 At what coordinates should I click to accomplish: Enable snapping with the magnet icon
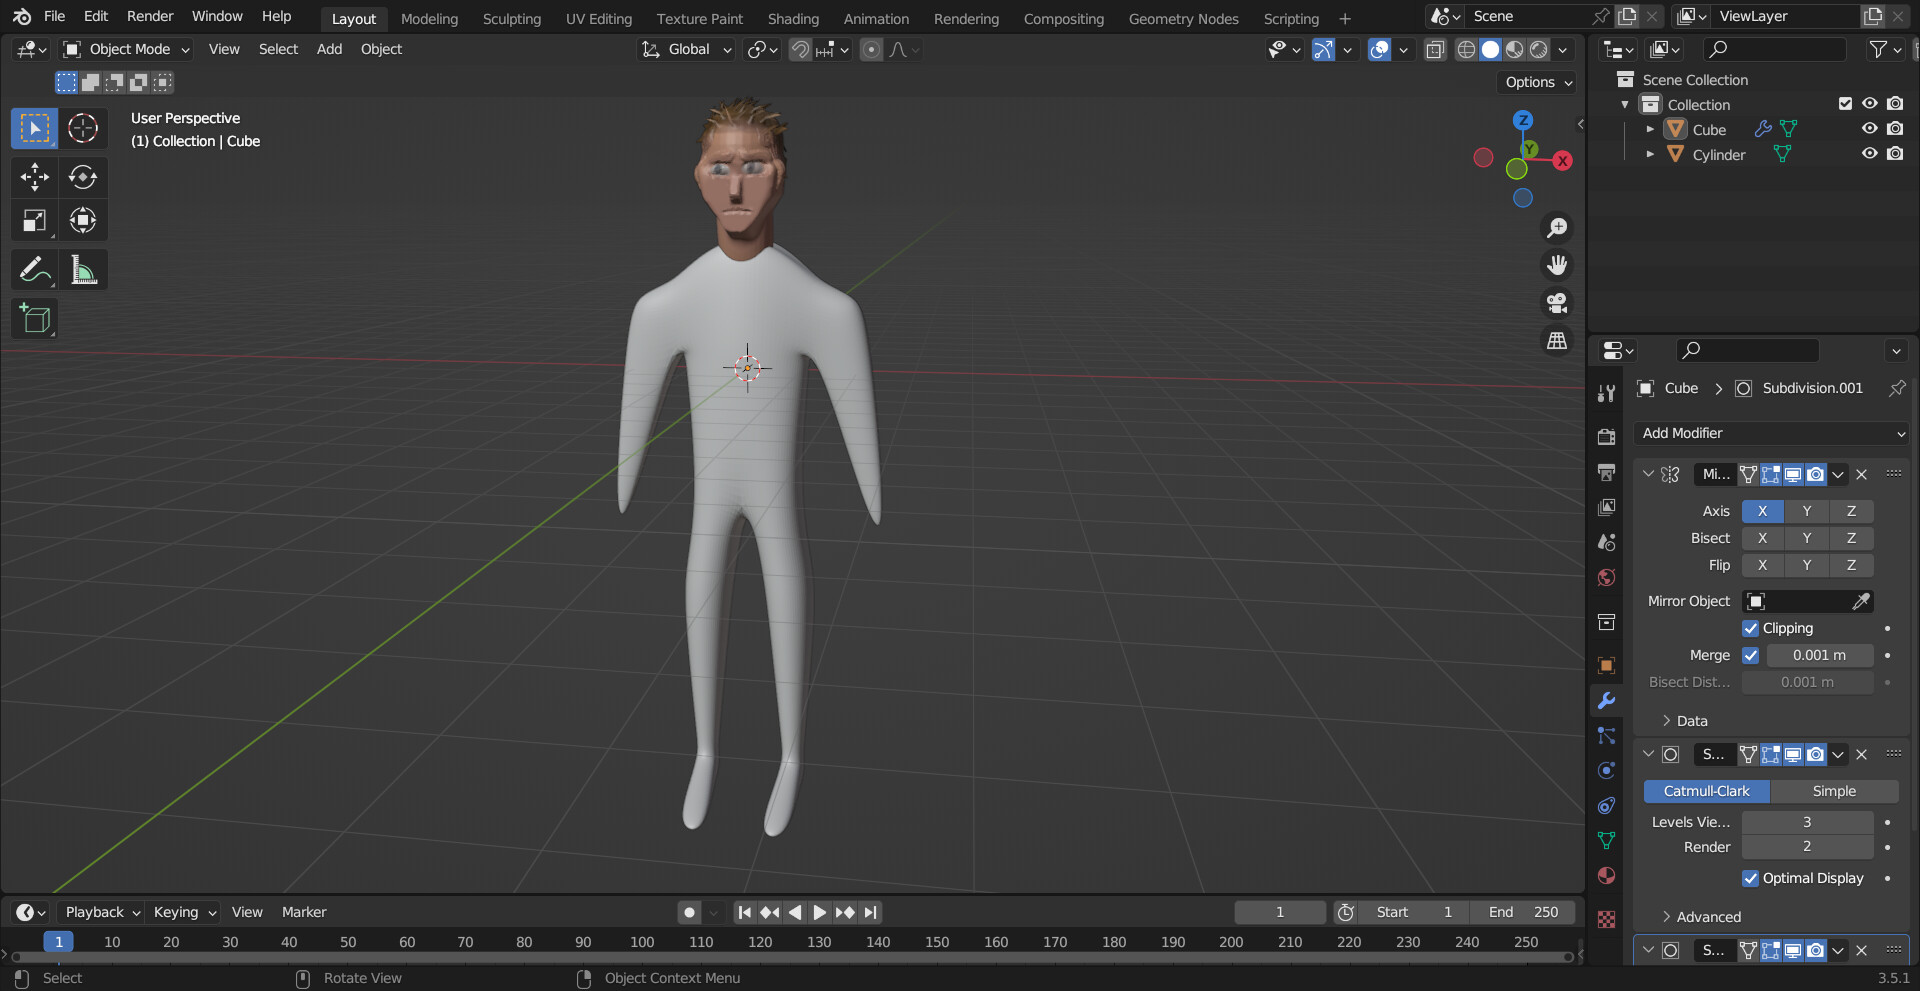click(799, 49)
